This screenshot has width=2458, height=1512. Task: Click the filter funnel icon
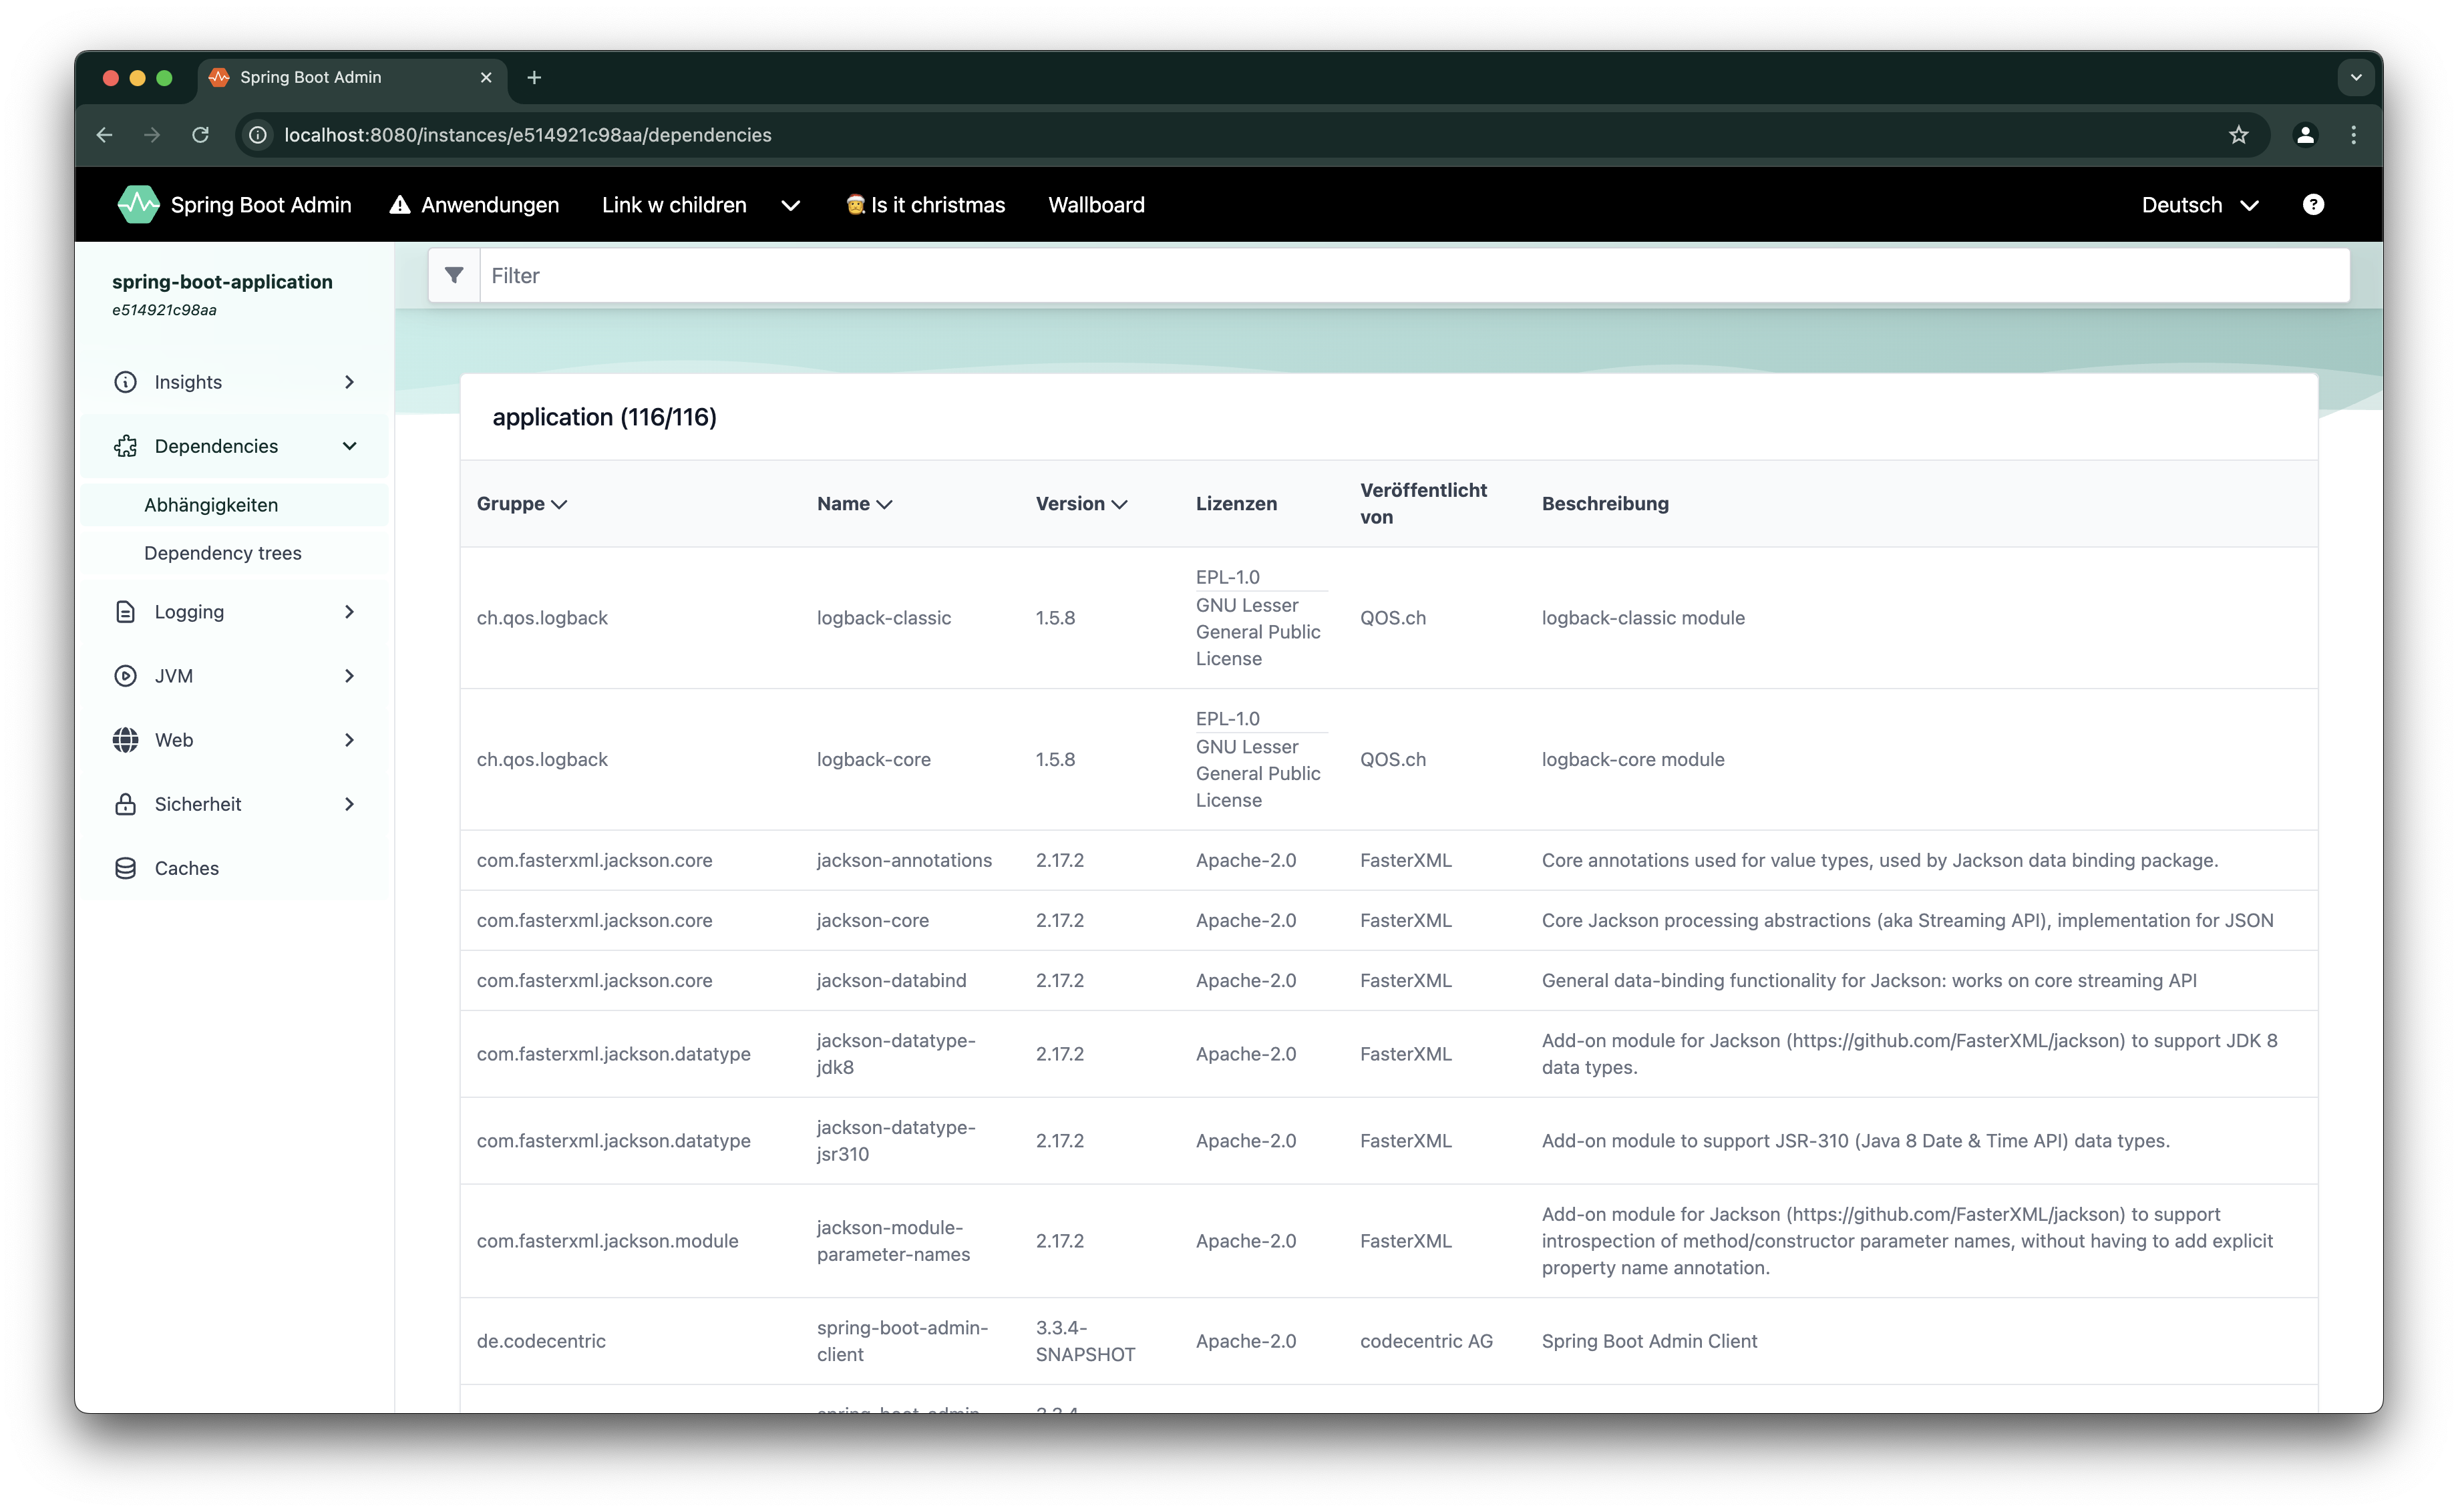pos(455,275)
